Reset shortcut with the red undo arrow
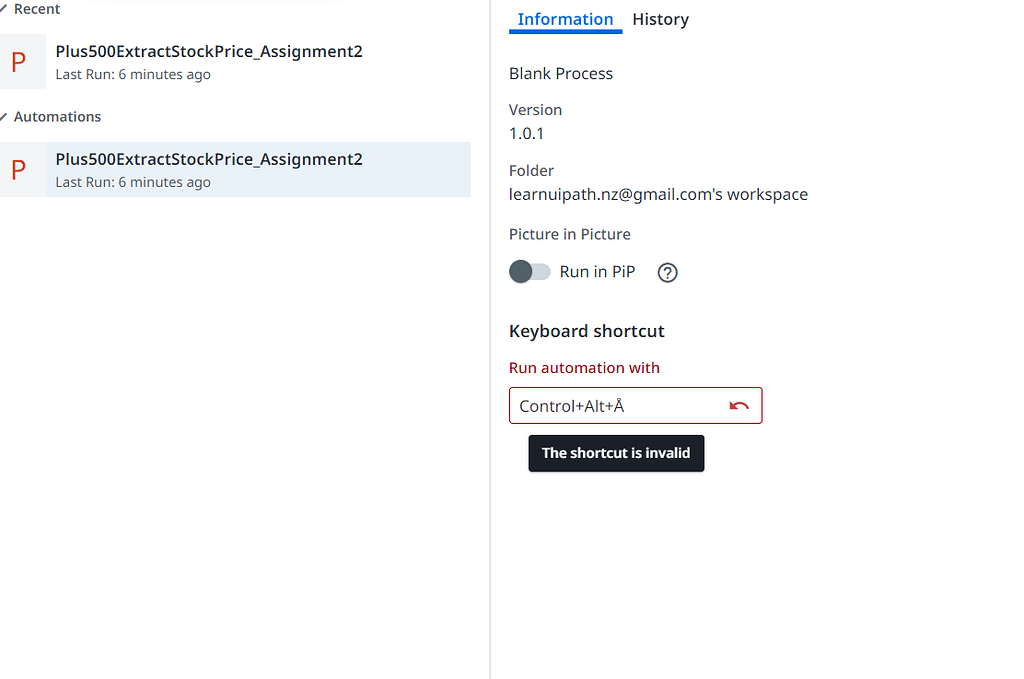Viewport: 1024px width, 679px height. 739,406
